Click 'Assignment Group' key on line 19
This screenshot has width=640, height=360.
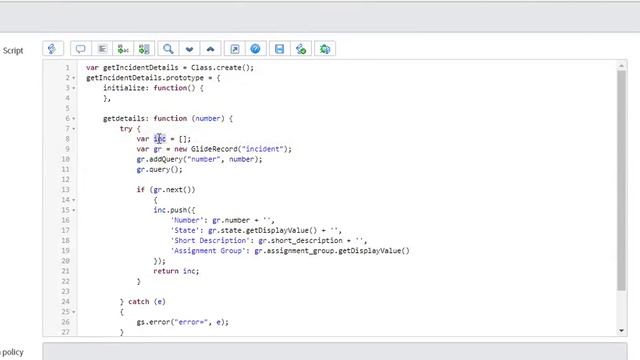[x=208, y=251]
